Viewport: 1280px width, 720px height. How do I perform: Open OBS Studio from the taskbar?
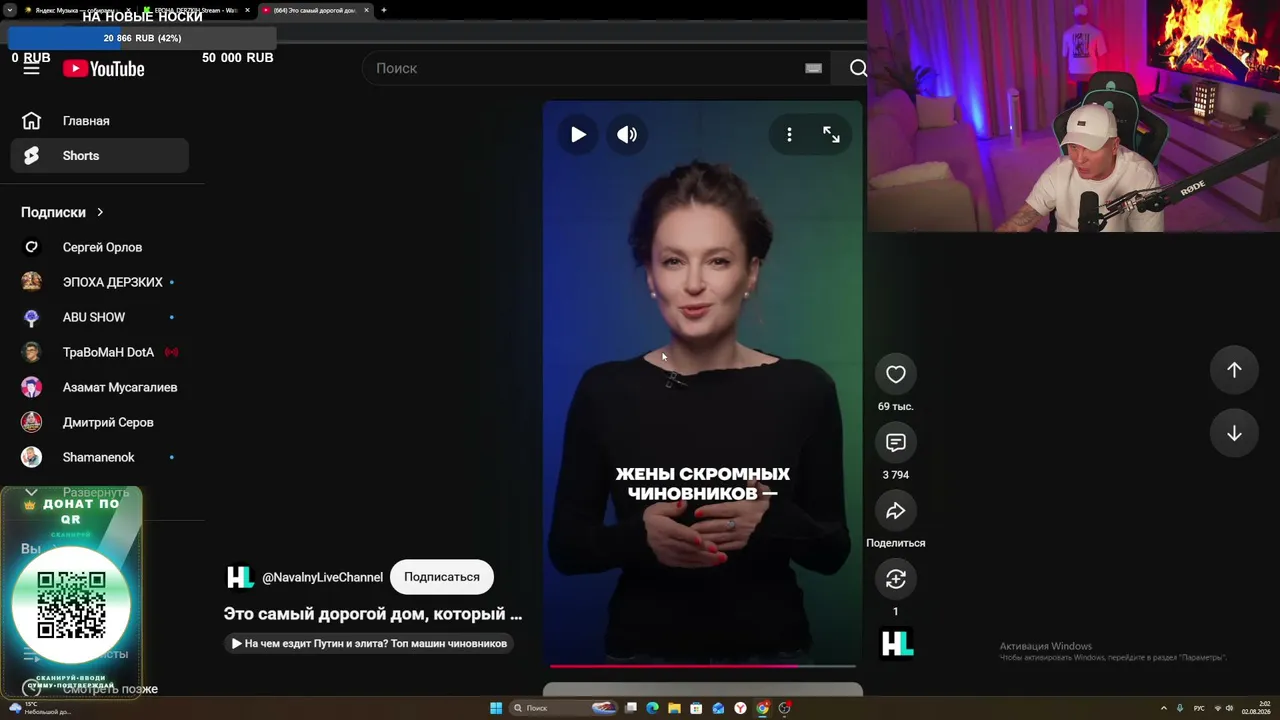point(785,708)
